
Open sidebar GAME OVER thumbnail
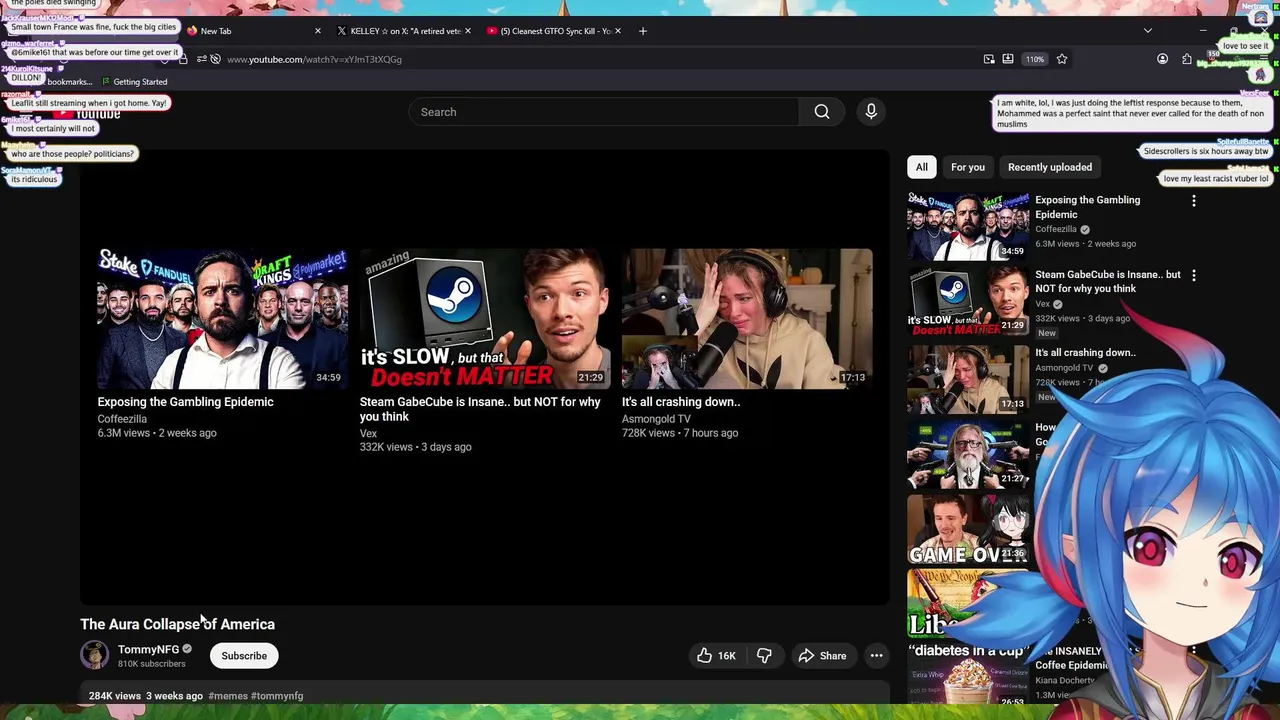[x=968, y=529]
